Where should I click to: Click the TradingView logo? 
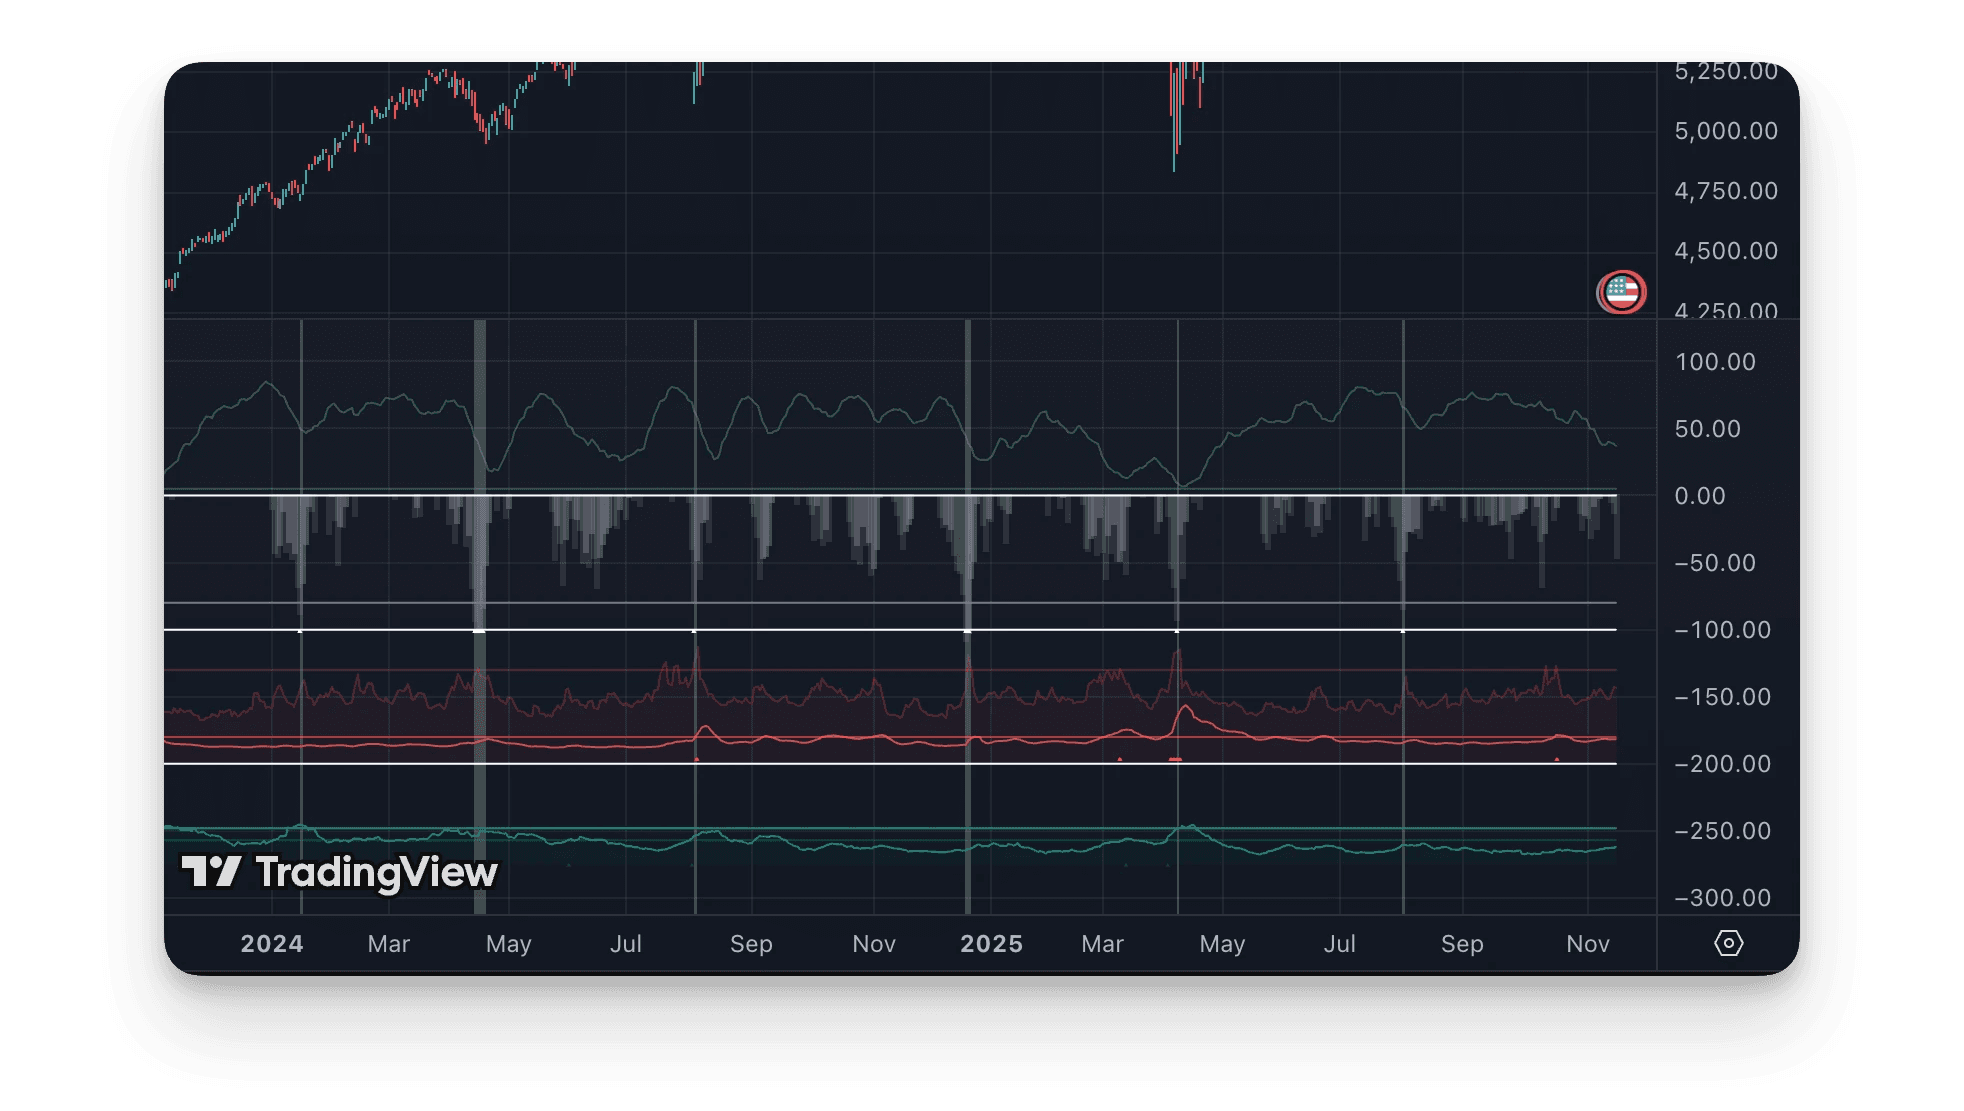pos(339,872)
